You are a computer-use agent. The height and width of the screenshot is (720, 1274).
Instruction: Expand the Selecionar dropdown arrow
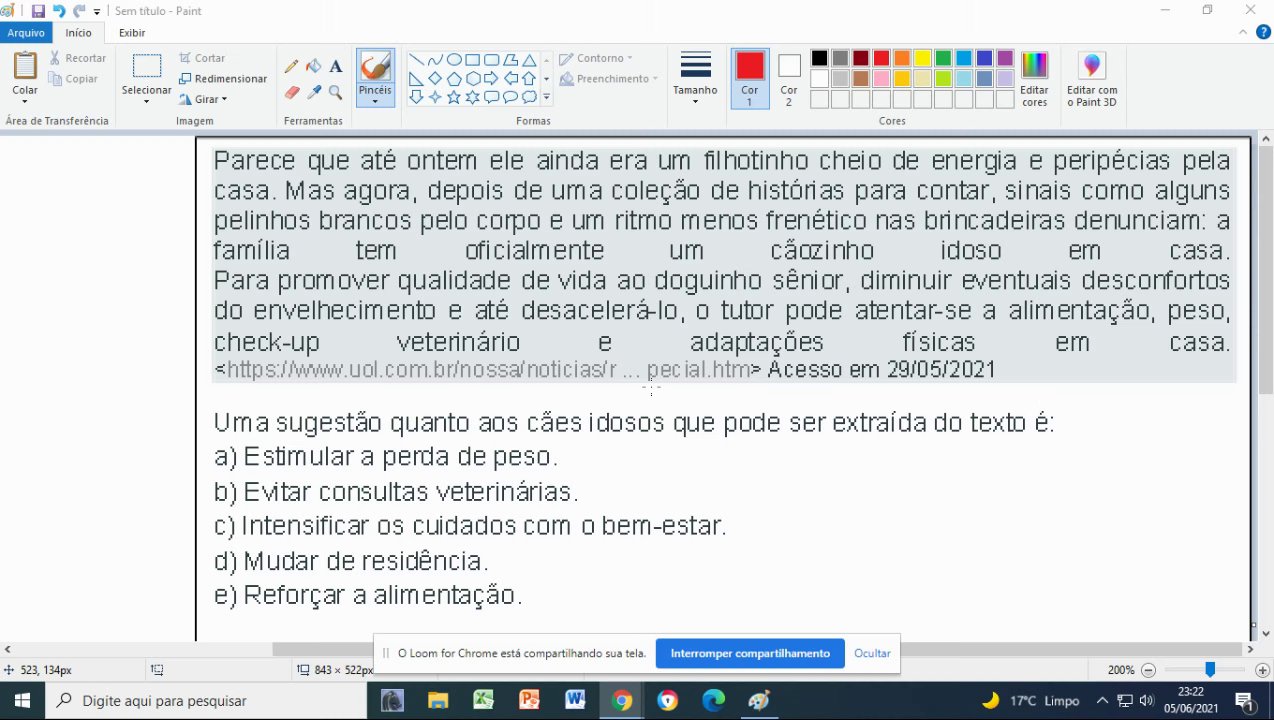click(x=146, y=101)
